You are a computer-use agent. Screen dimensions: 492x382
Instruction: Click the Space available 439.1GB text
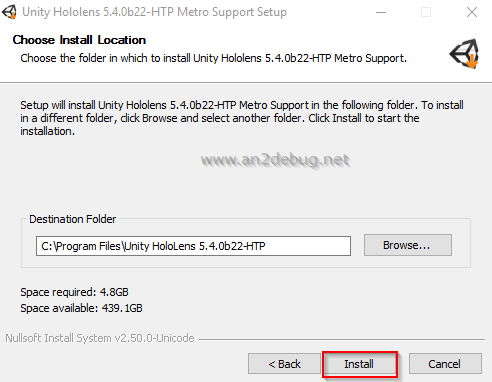point(81,308)
